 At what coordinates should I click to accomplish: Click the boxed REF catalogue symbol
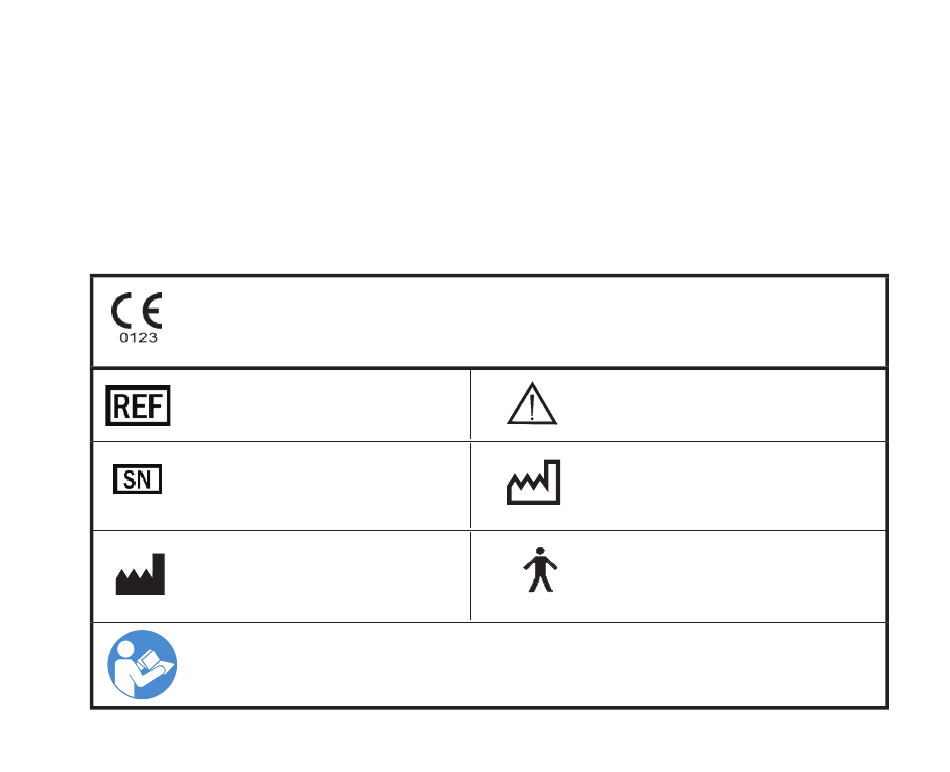138,405
